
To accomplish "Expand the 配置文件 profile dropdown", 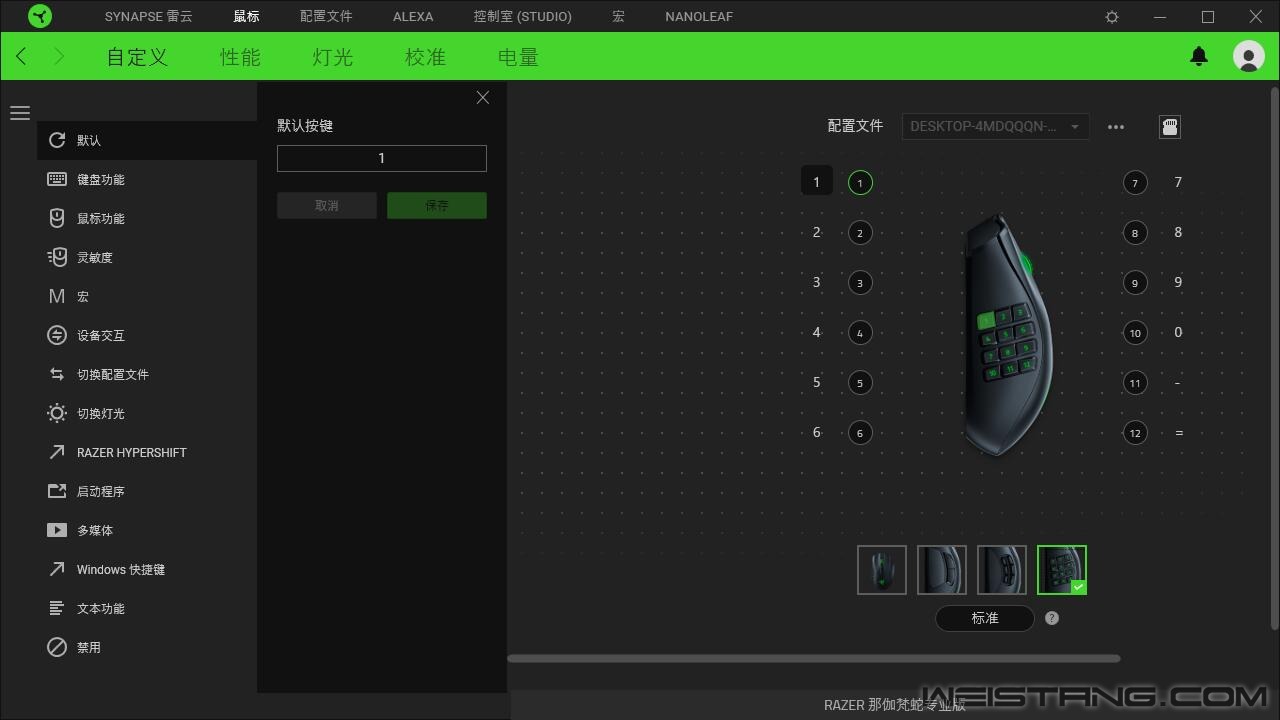I will (995, 127).
